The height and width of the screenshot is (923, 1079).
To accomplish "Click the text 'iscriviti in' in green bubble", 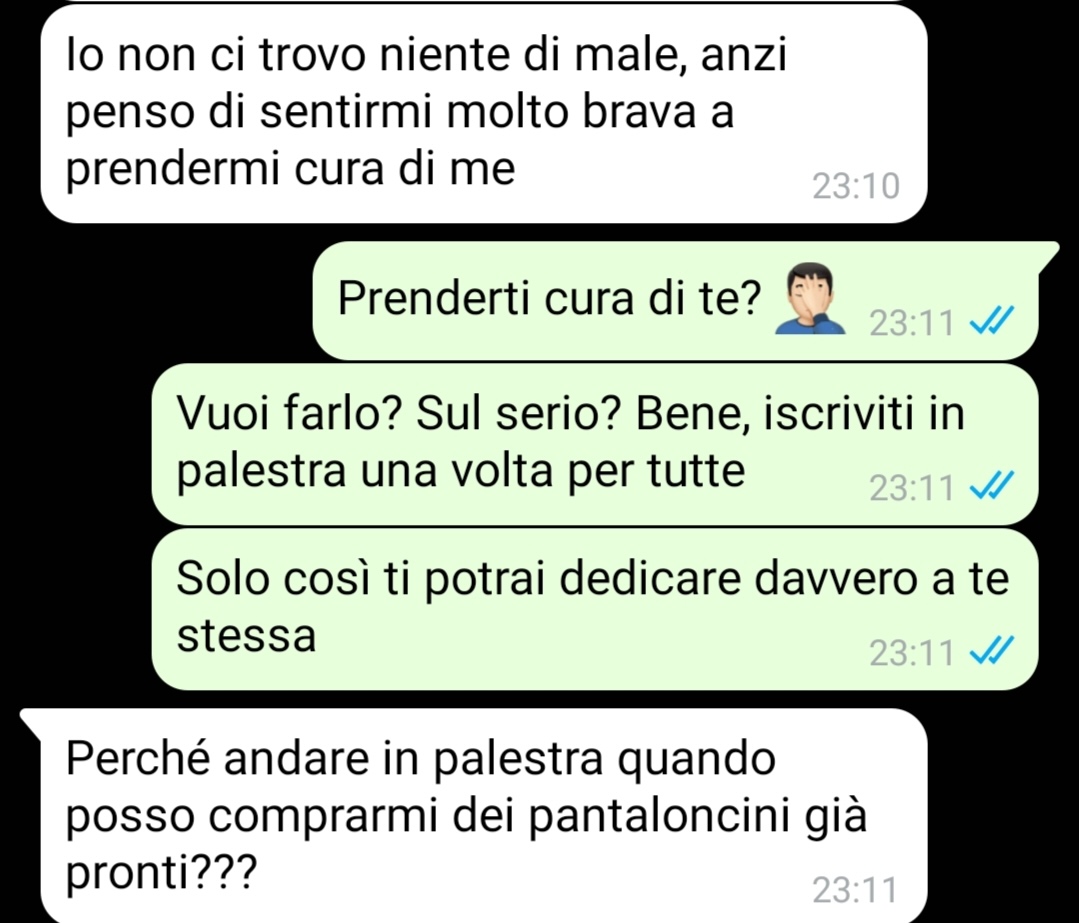I will pos(863,413).
